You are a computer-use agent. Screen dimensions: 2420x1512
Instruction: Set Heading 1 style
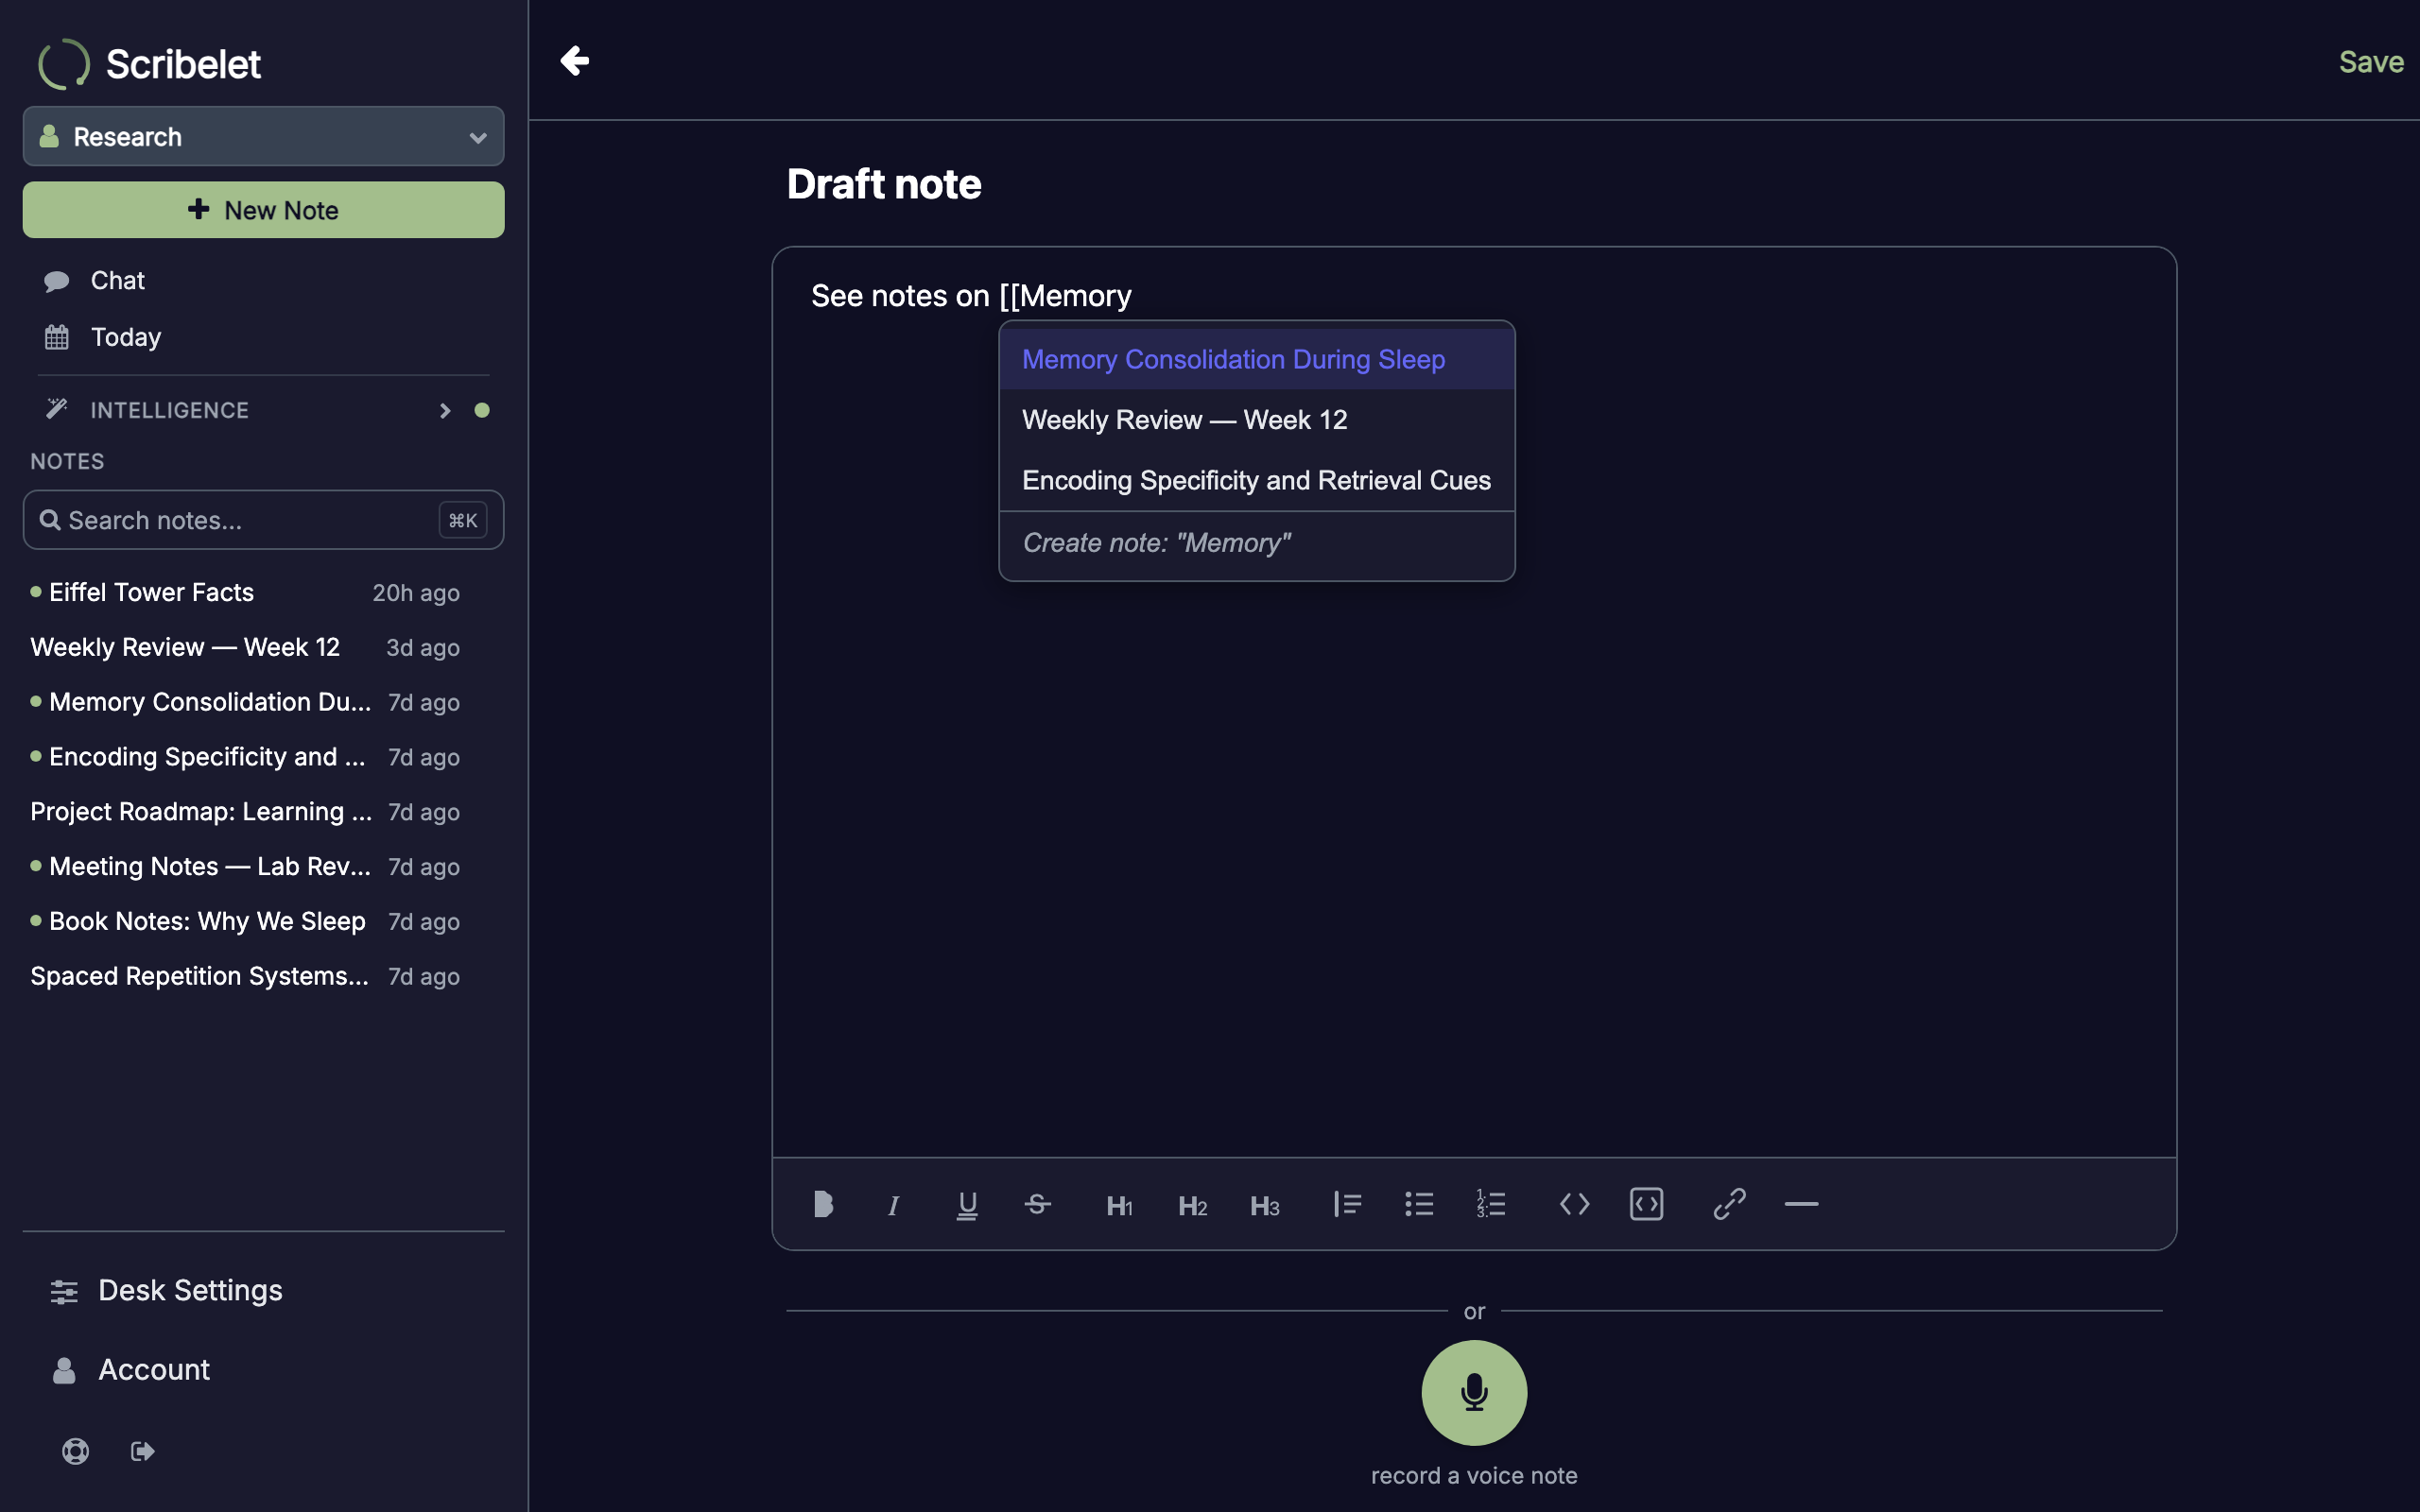[1119, 1204]
